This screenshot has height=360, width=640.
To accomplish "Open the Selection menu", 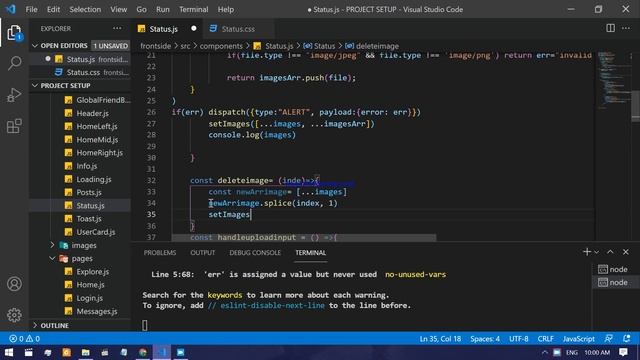I will click(85, 9).
